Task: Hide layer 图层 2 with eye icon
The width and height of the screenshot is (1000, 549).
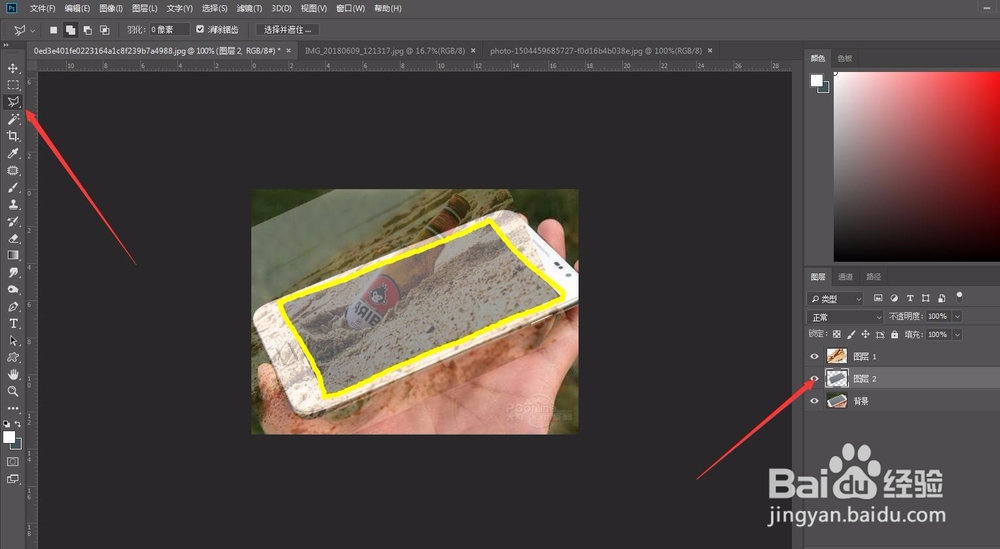Action: (x=814, y=379)
